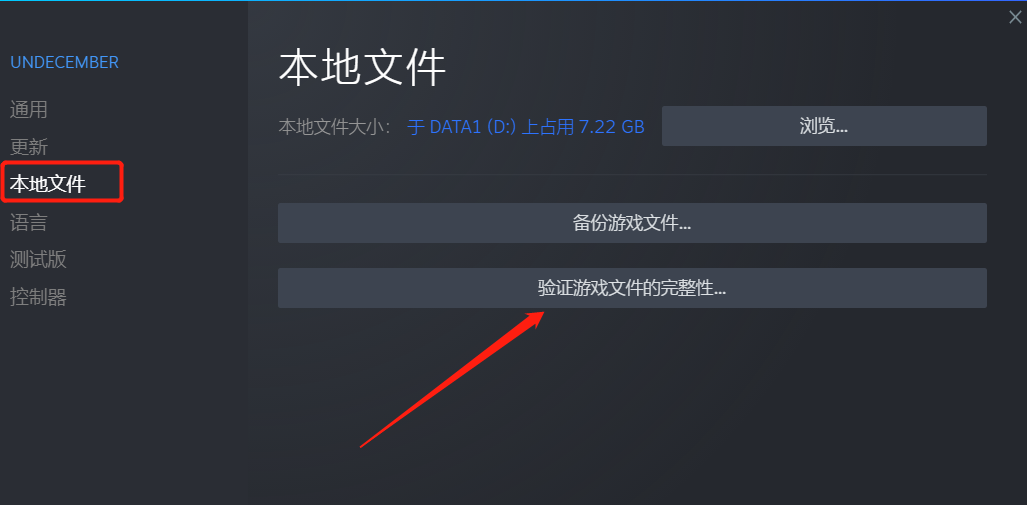Go to the 语言 settings page
The height and width of the screenshot is (505, 1027).
coord(29,223)
